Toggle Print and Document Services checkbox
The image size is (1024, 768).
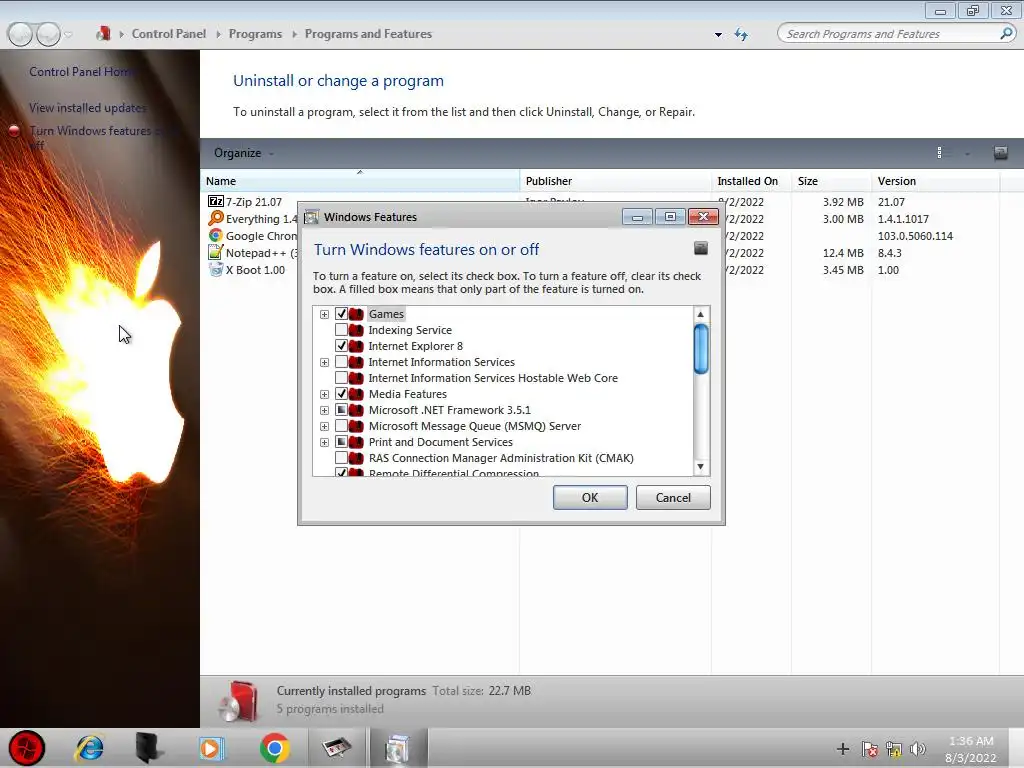(341, 441)
